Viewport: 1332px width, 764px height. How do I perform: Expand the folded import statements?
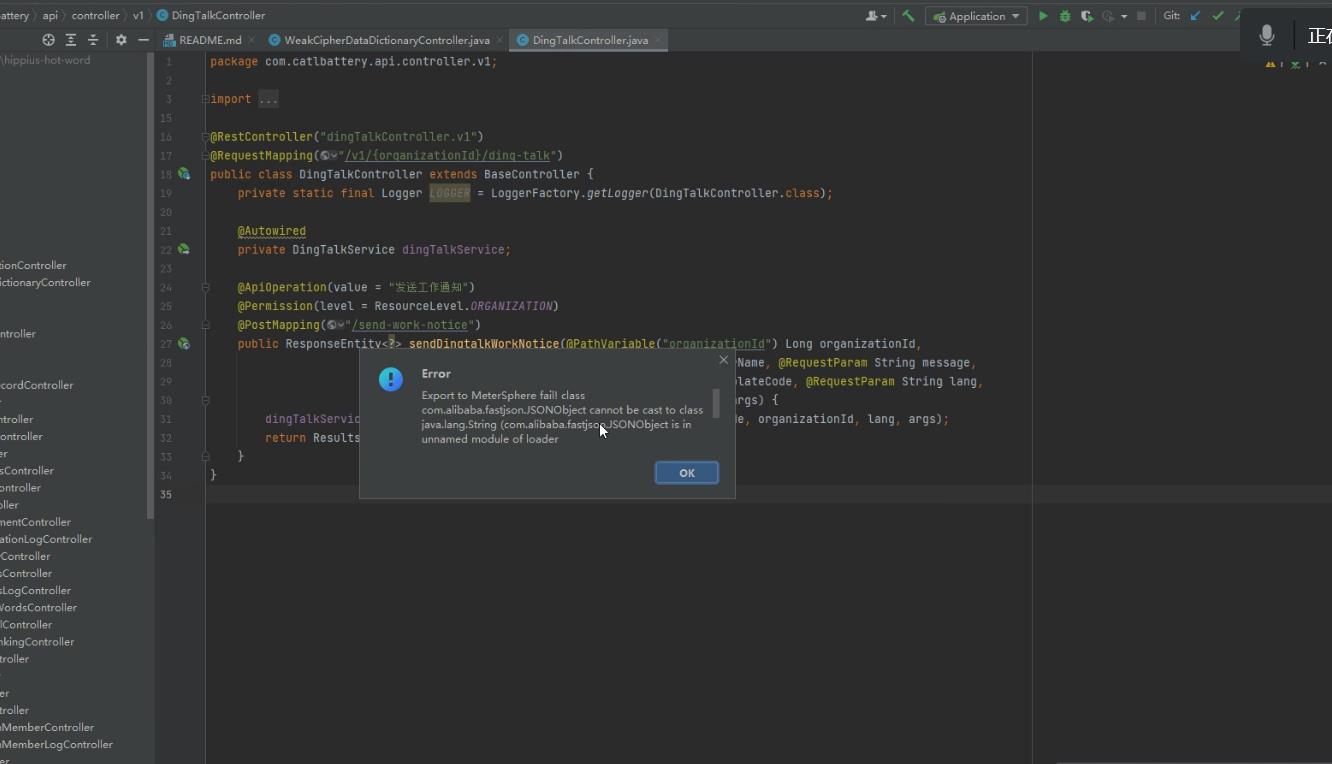pyautogui.click(x=268, y=98)
